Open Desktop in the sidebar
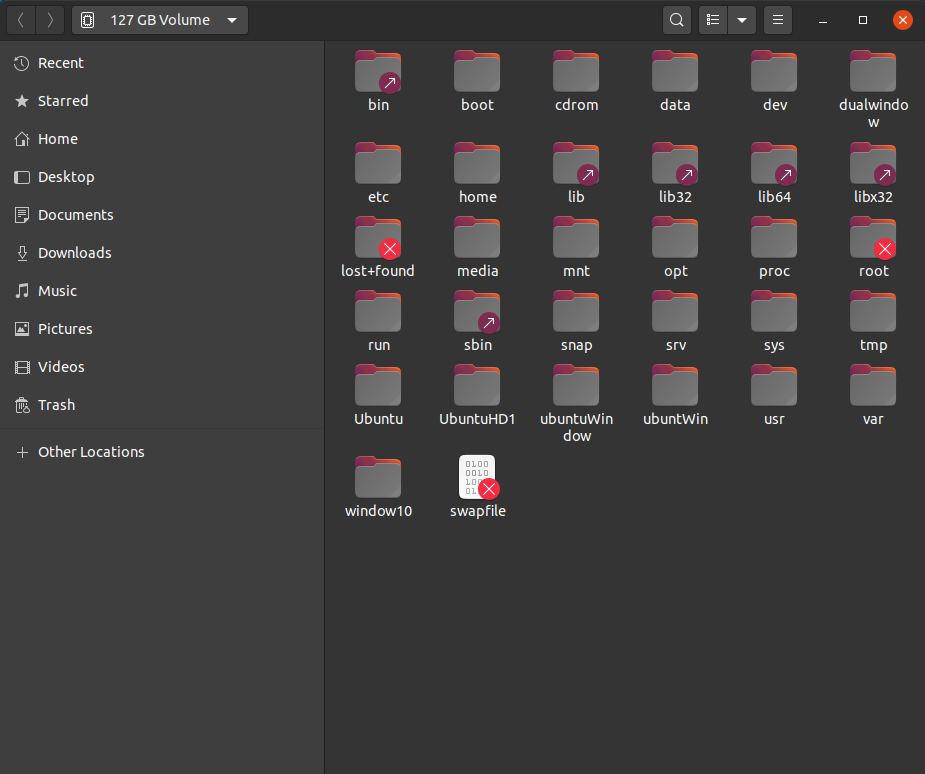The height and width of the screenshot is (774, 925). click(162, 177)
